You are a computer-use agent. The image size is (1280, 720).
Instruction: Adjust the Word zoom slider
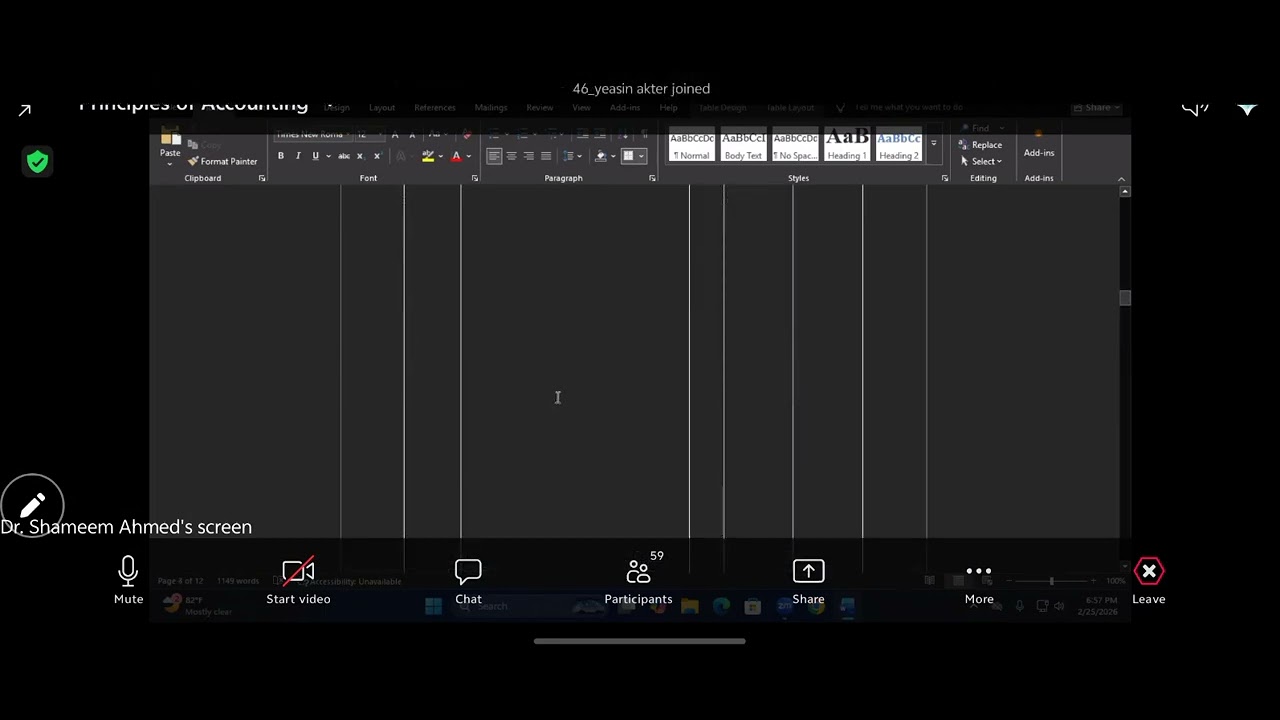point(1051,581)
